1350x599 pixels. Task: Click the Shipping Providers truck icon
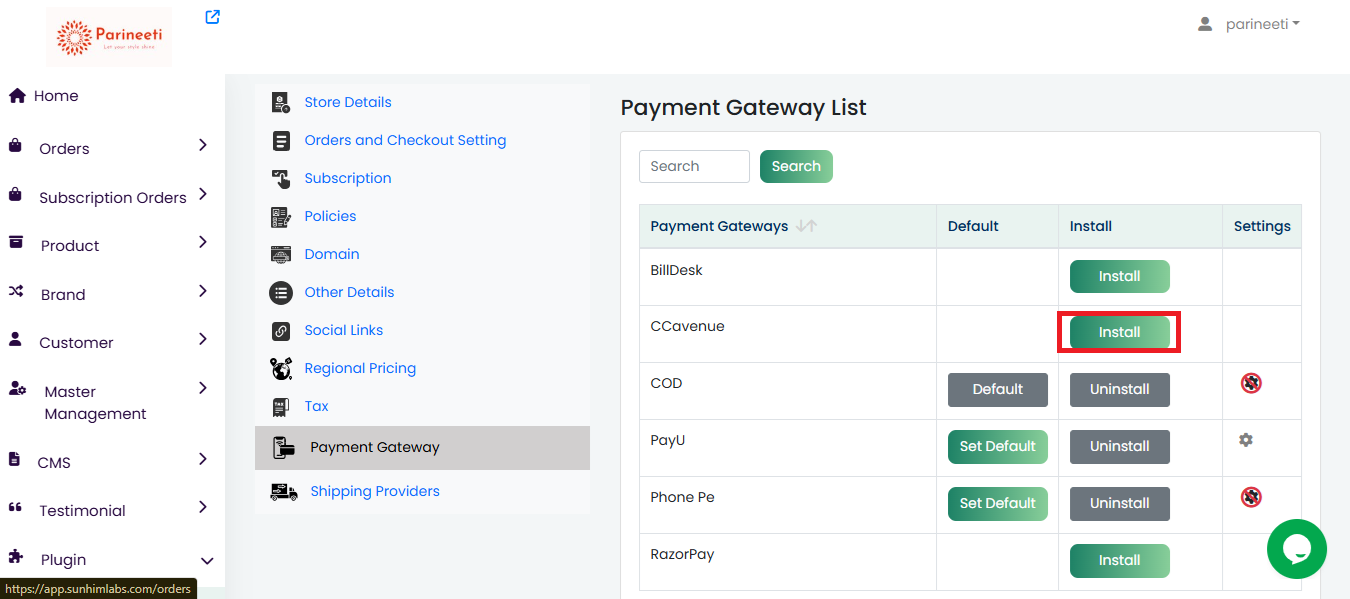(x=283, y=492)
